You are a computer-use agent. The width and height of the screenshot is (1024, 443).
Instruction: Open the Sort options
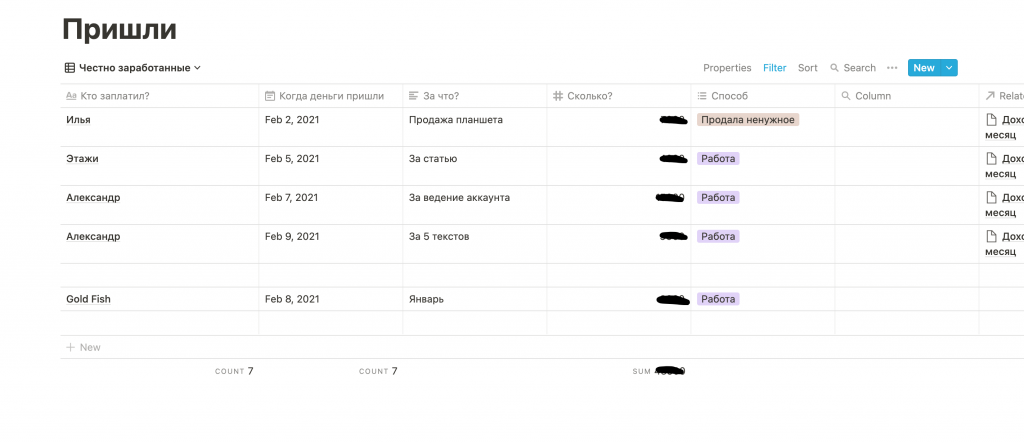pyautogui.click(x=808, y=68)
